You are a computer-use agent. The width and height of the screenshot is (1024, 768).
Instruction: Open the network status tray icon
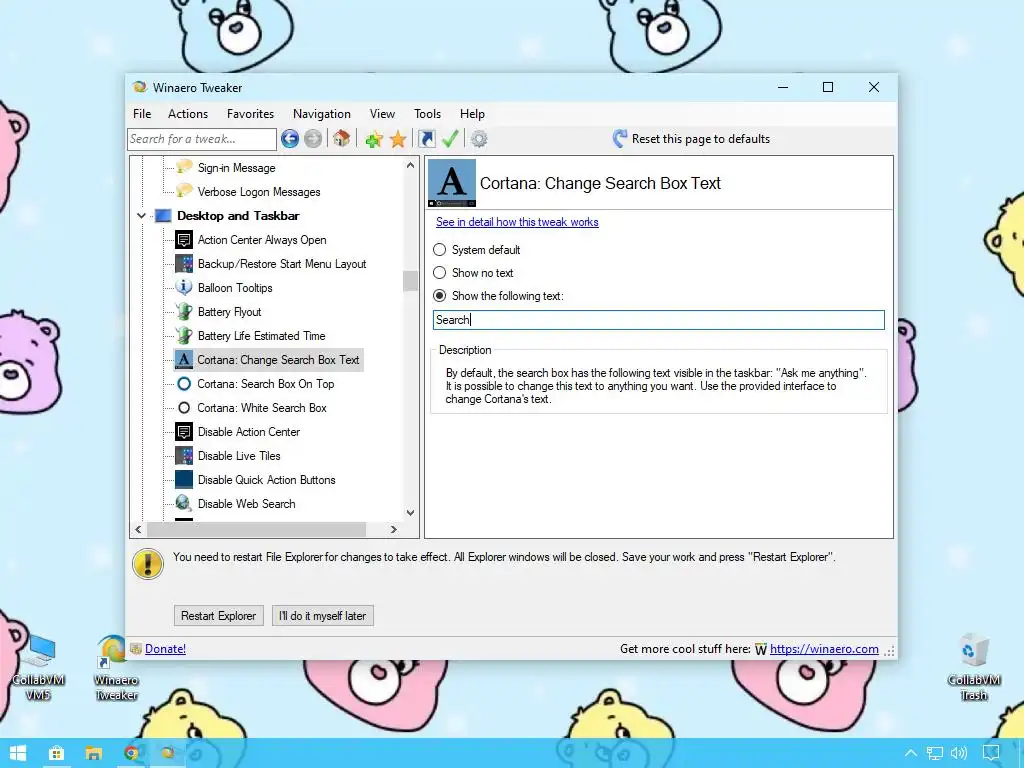935,753
